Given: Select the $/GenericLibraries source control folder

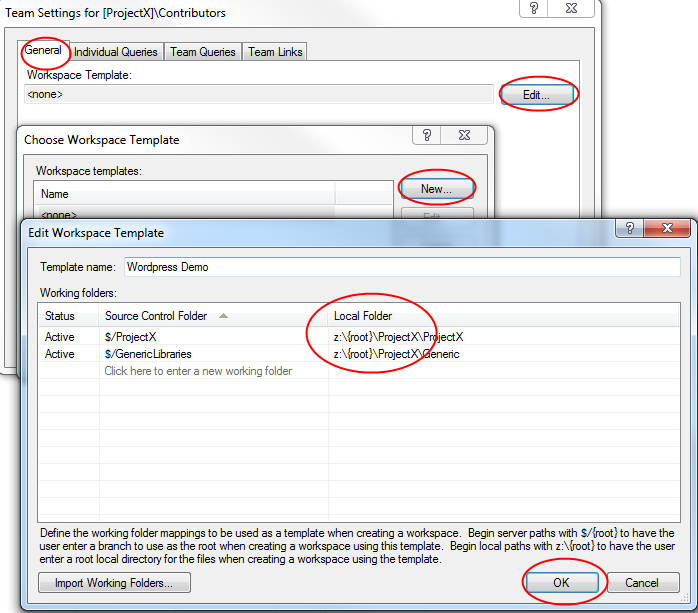Looking at the screenshot, I should click(147, 354).
